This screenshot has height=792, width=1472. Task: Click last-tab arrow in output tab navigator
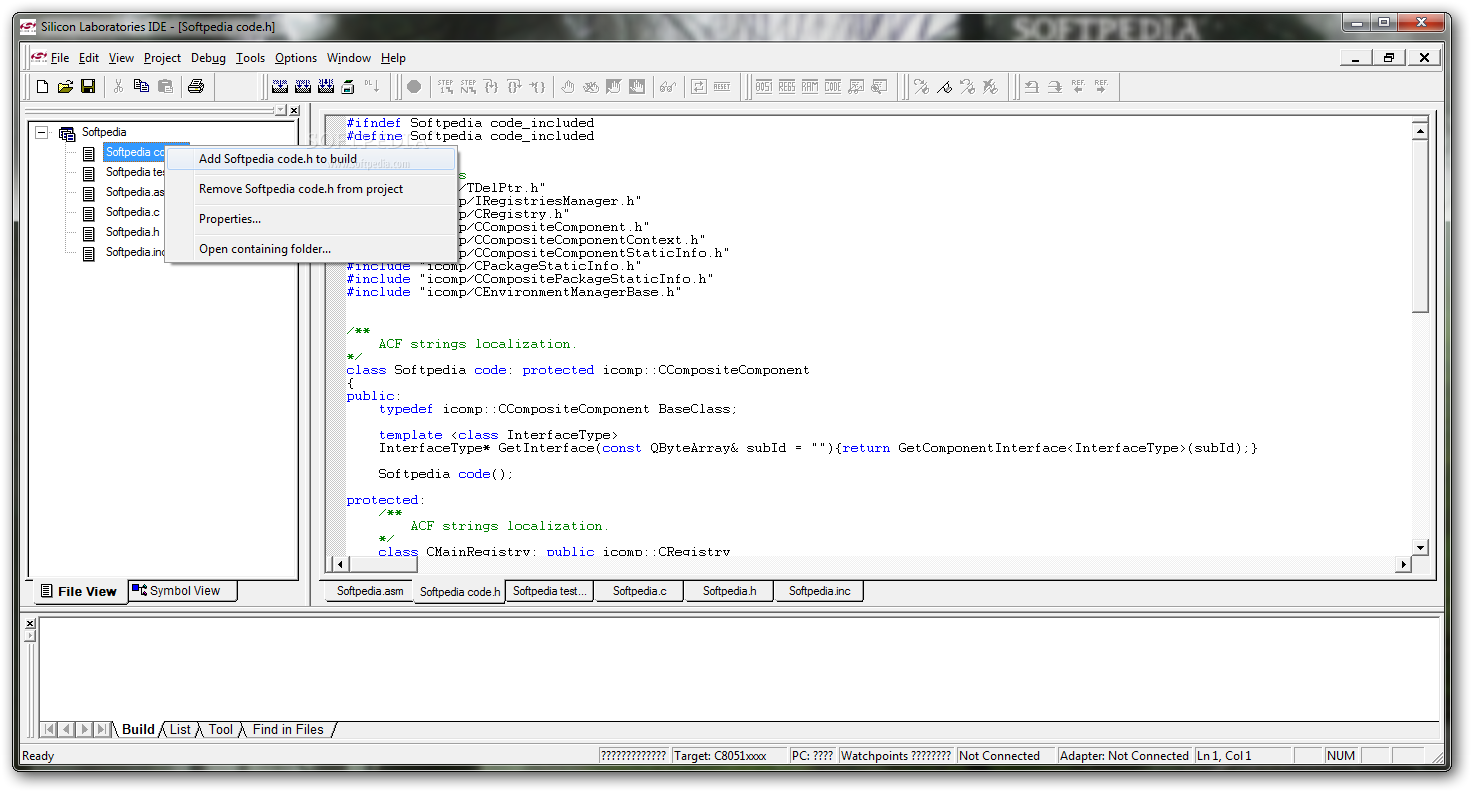(x=103, y=730)
